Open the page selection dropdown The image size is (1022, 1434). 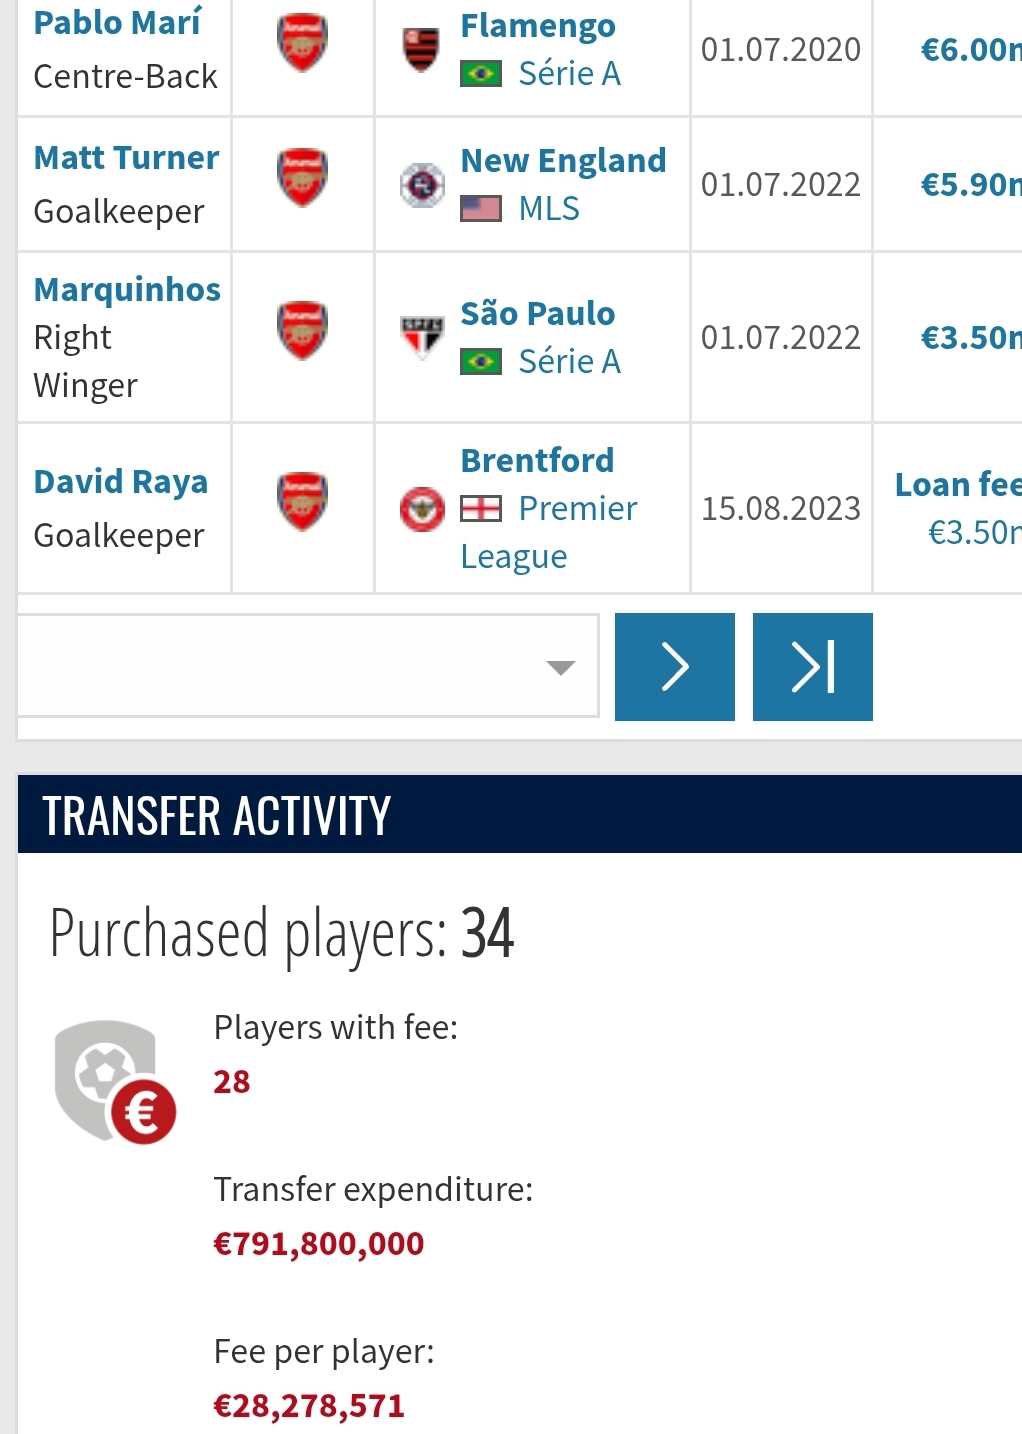point(308,666)
